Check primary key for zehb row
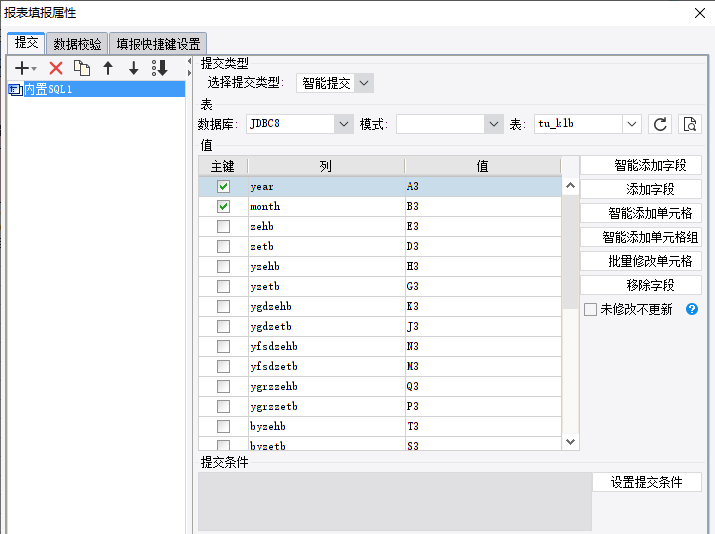The height and width of the screenshot is (534, 715). point(223,227)
